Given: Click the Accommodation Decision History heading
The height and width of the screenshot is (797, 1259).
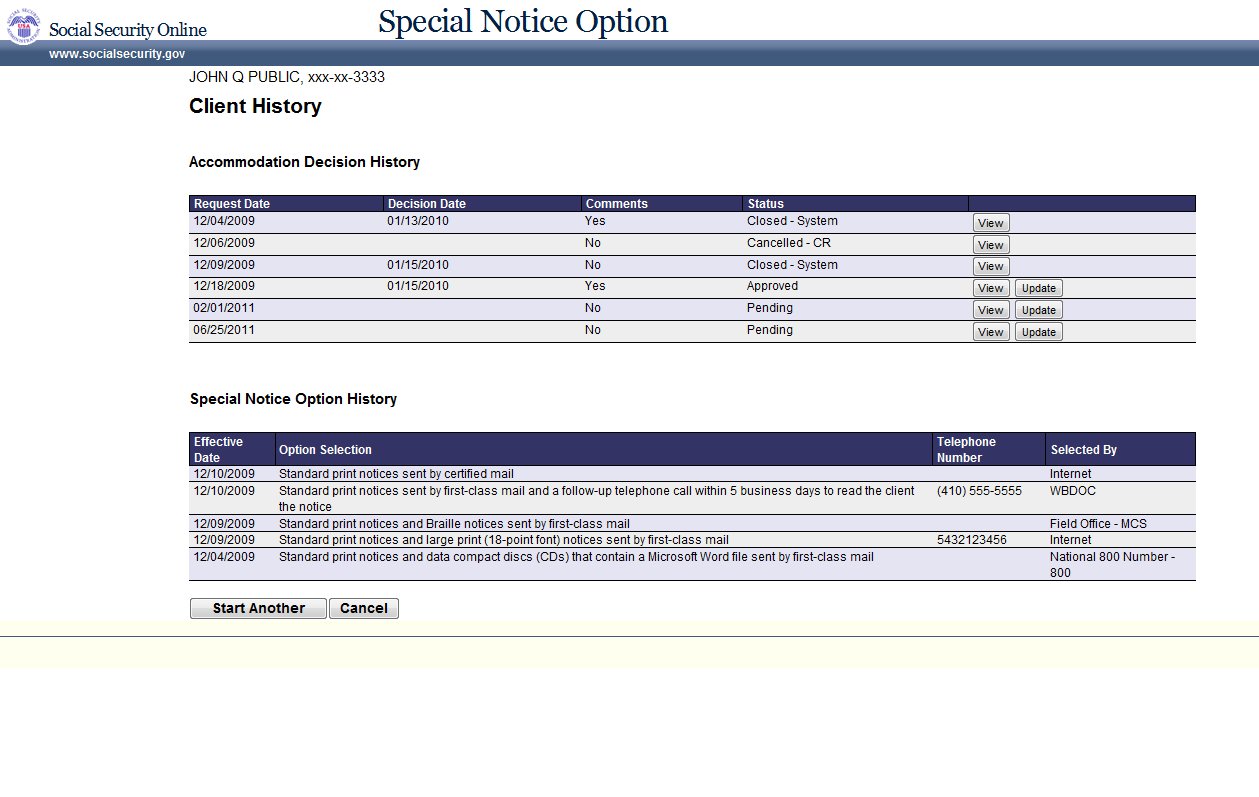Looking at the screenshot, I should point(304,162).
